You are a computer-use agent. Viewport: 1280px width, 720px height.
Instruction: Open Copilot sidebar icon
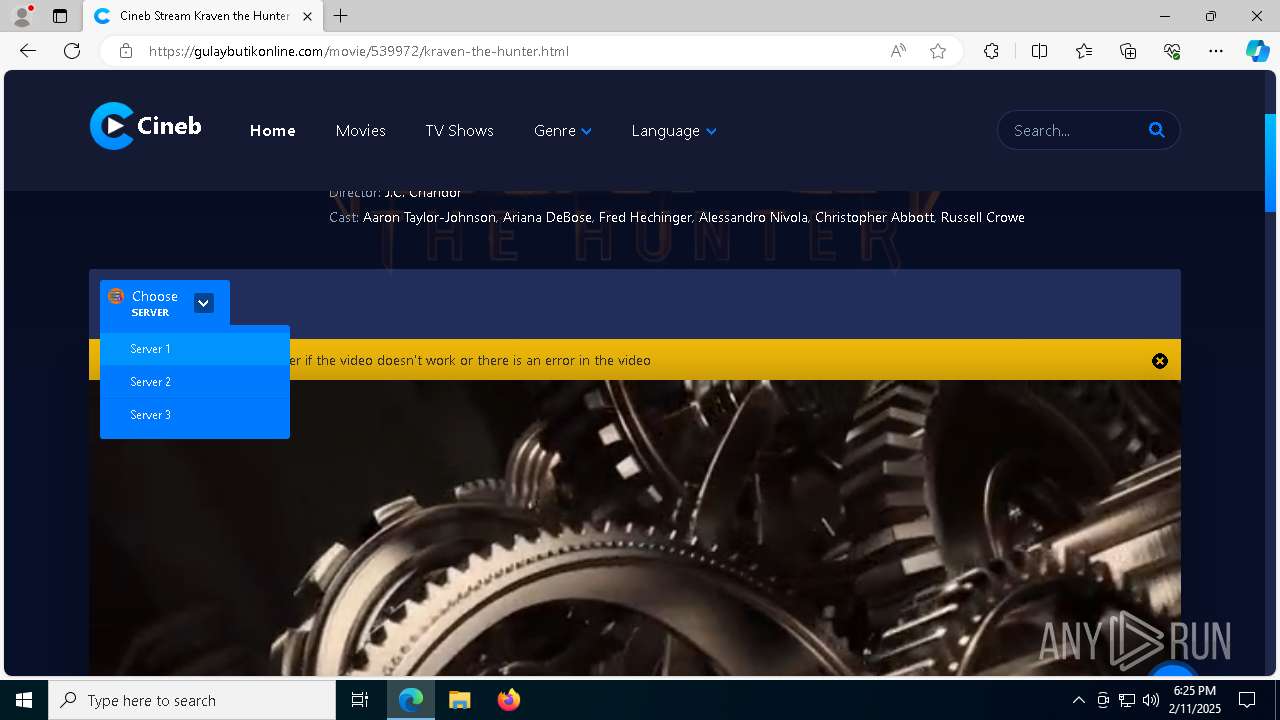click(1257, 51)
